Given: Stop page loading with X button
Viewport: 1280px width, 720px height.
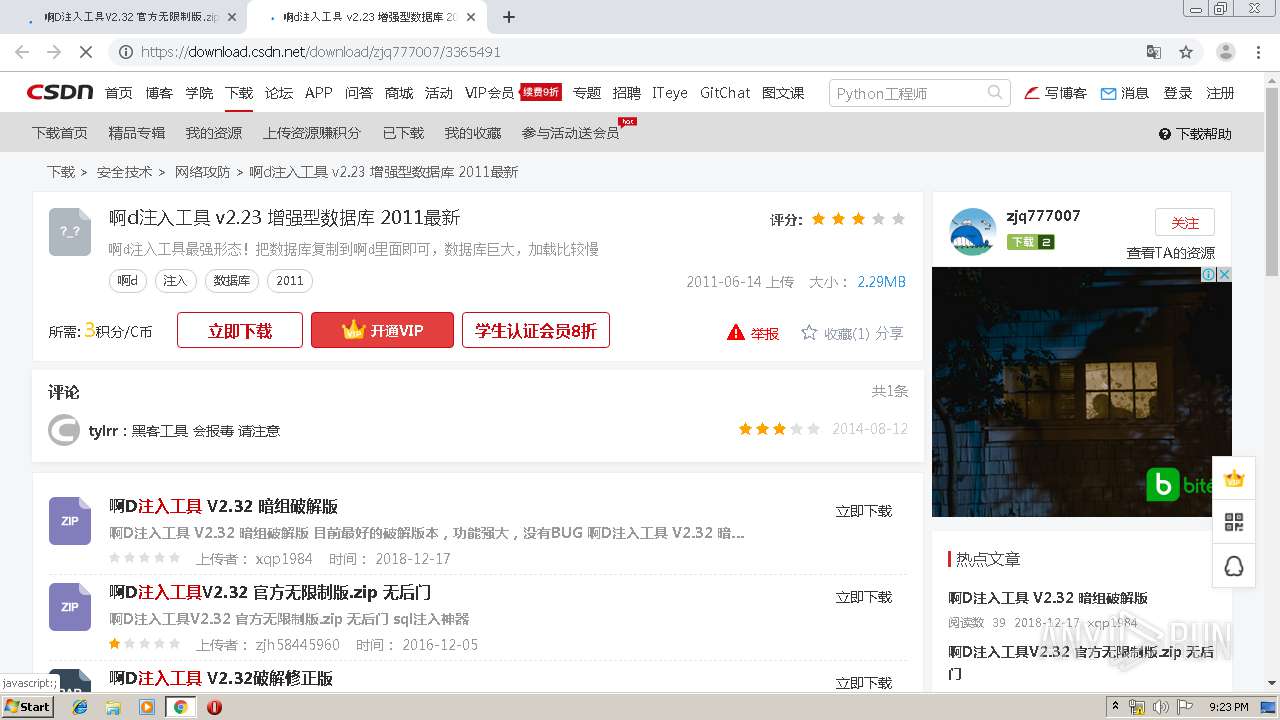Looking at the screenshot, I should click(86, 52).
